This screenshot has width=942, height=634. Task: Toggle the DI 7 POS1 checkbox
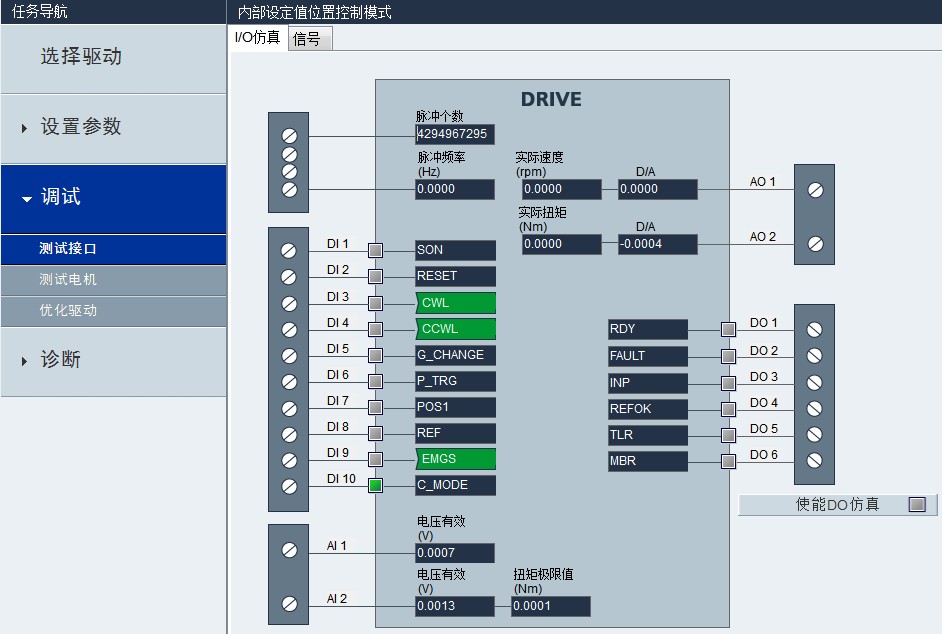pyautogui.click(x=375, y=407)
